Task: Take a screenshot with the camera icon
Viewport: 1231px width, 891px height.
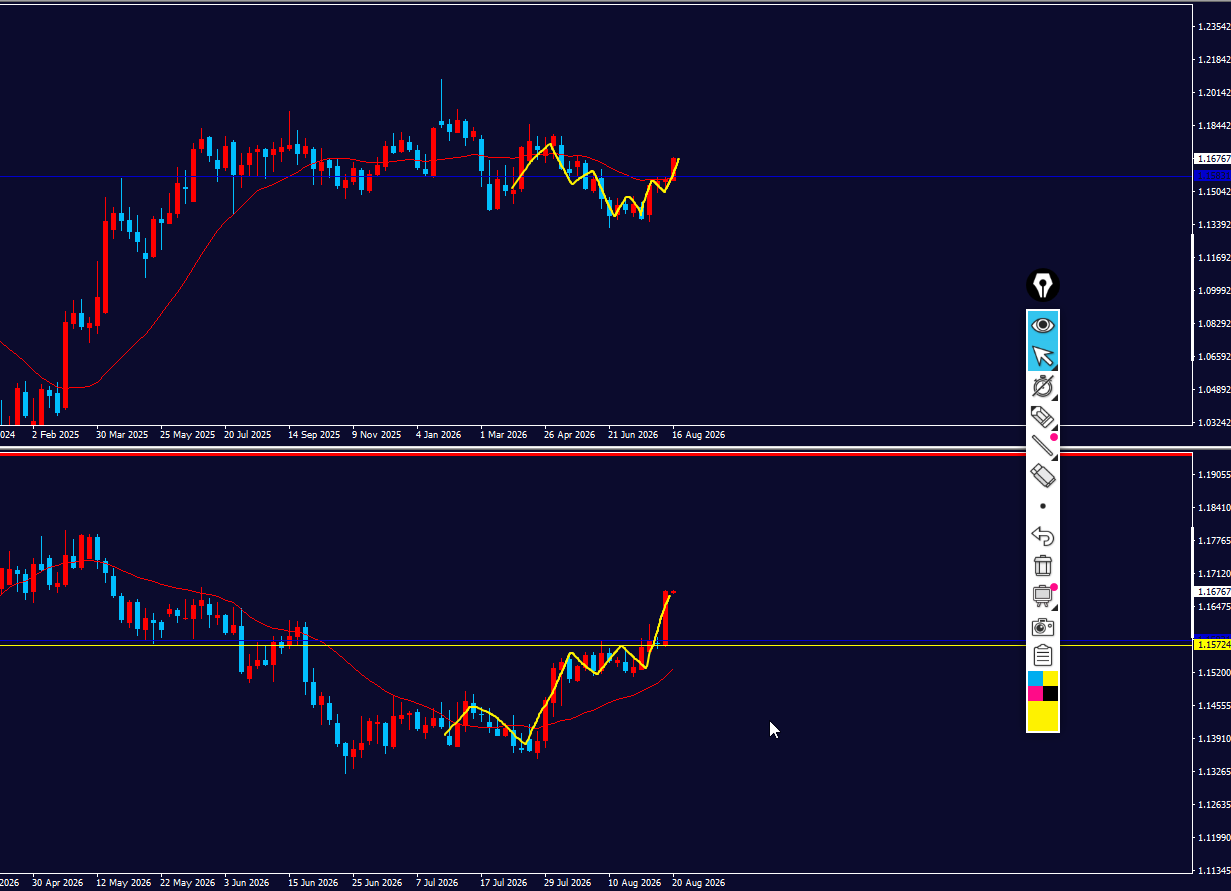Action: [x=1043, y=627]
